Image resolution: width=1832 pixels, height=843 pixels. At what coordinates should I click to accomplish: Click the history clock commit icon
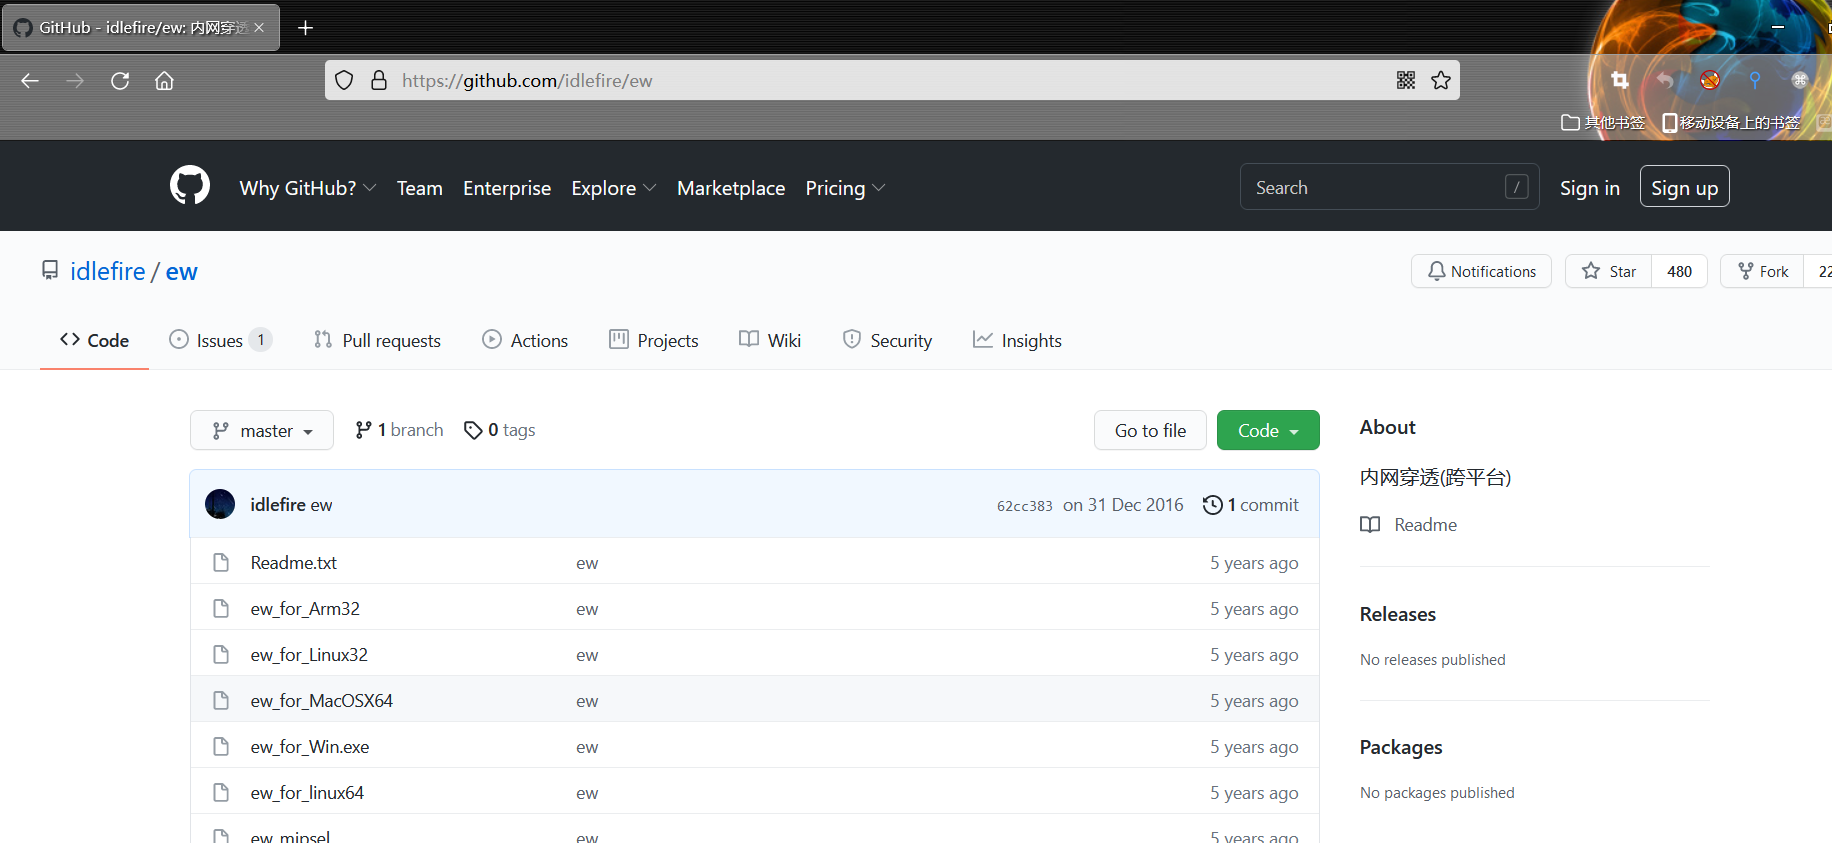pyautogui.click(x=1212, y=505)
